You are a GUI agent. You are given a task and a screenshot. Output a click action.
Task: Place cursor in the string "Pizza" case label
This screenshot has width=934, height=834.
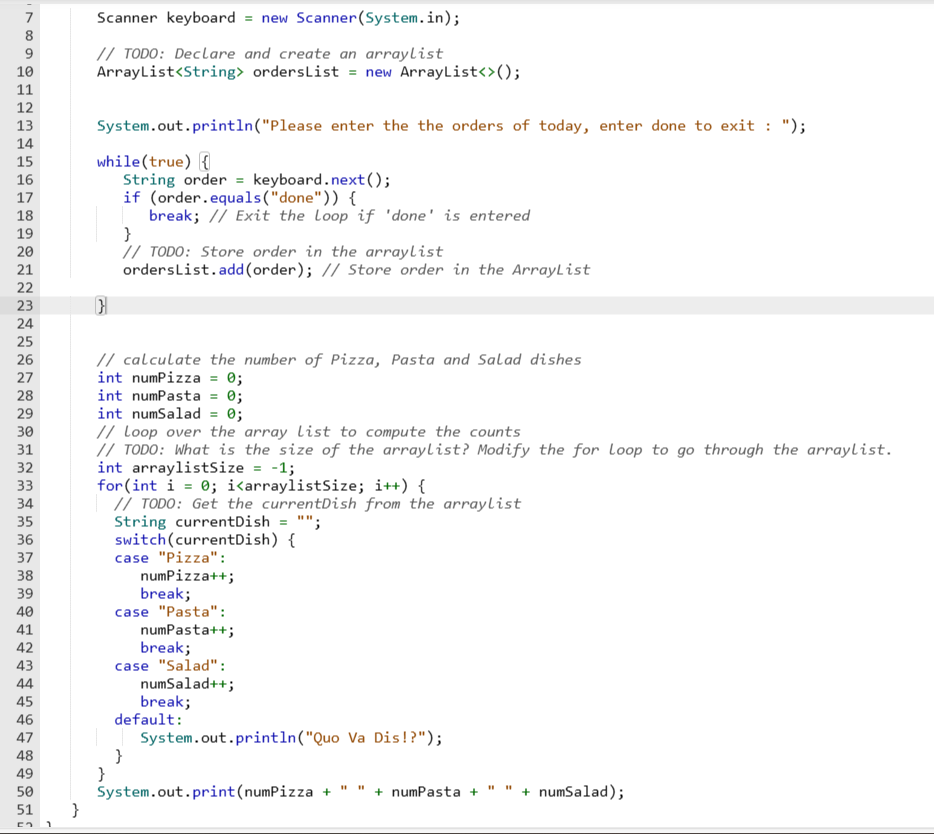coord(187,557)
